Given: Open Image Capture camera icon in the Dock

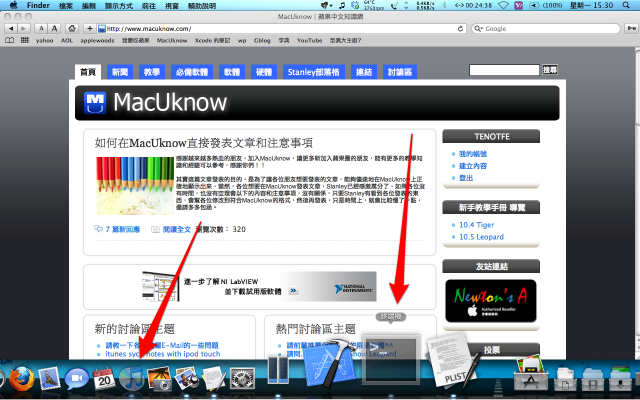Looking at the screenshot, I should point(159,379).
